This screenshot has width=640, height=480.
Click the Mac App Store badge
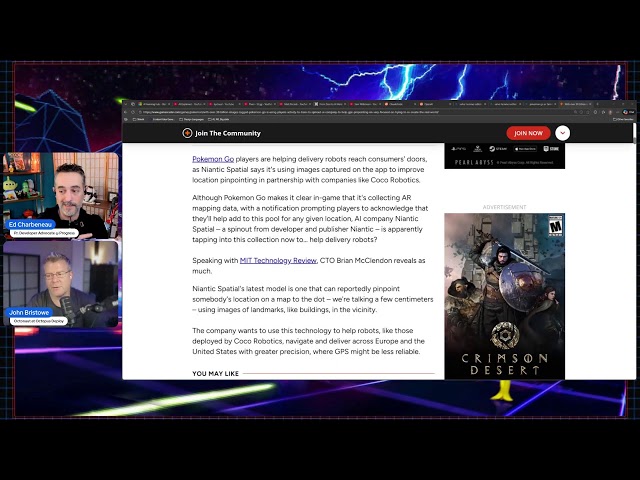tap(525, 149)
